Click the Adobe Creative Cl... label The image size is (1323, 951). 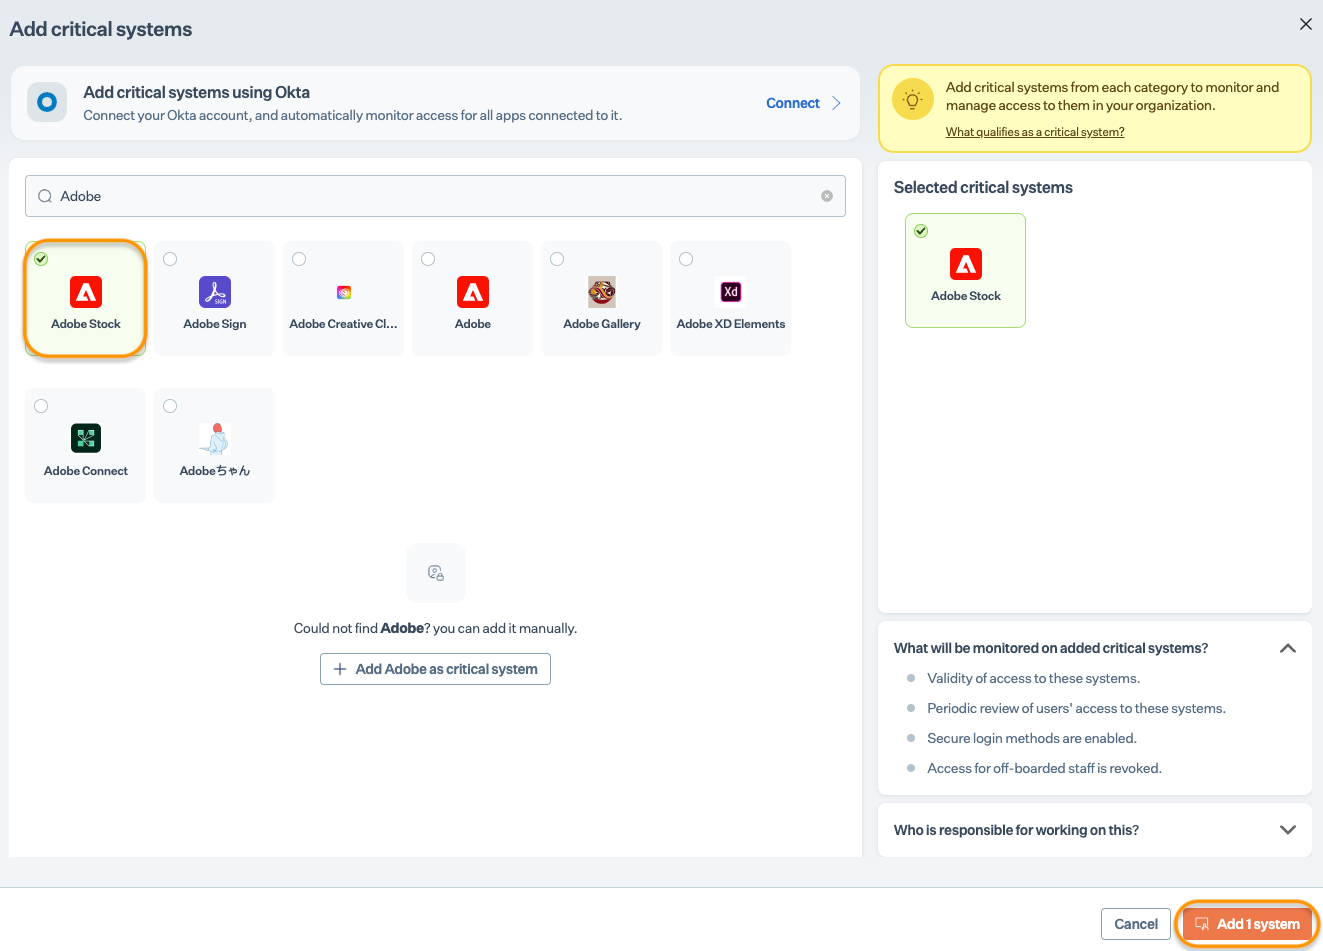(344, 324)
